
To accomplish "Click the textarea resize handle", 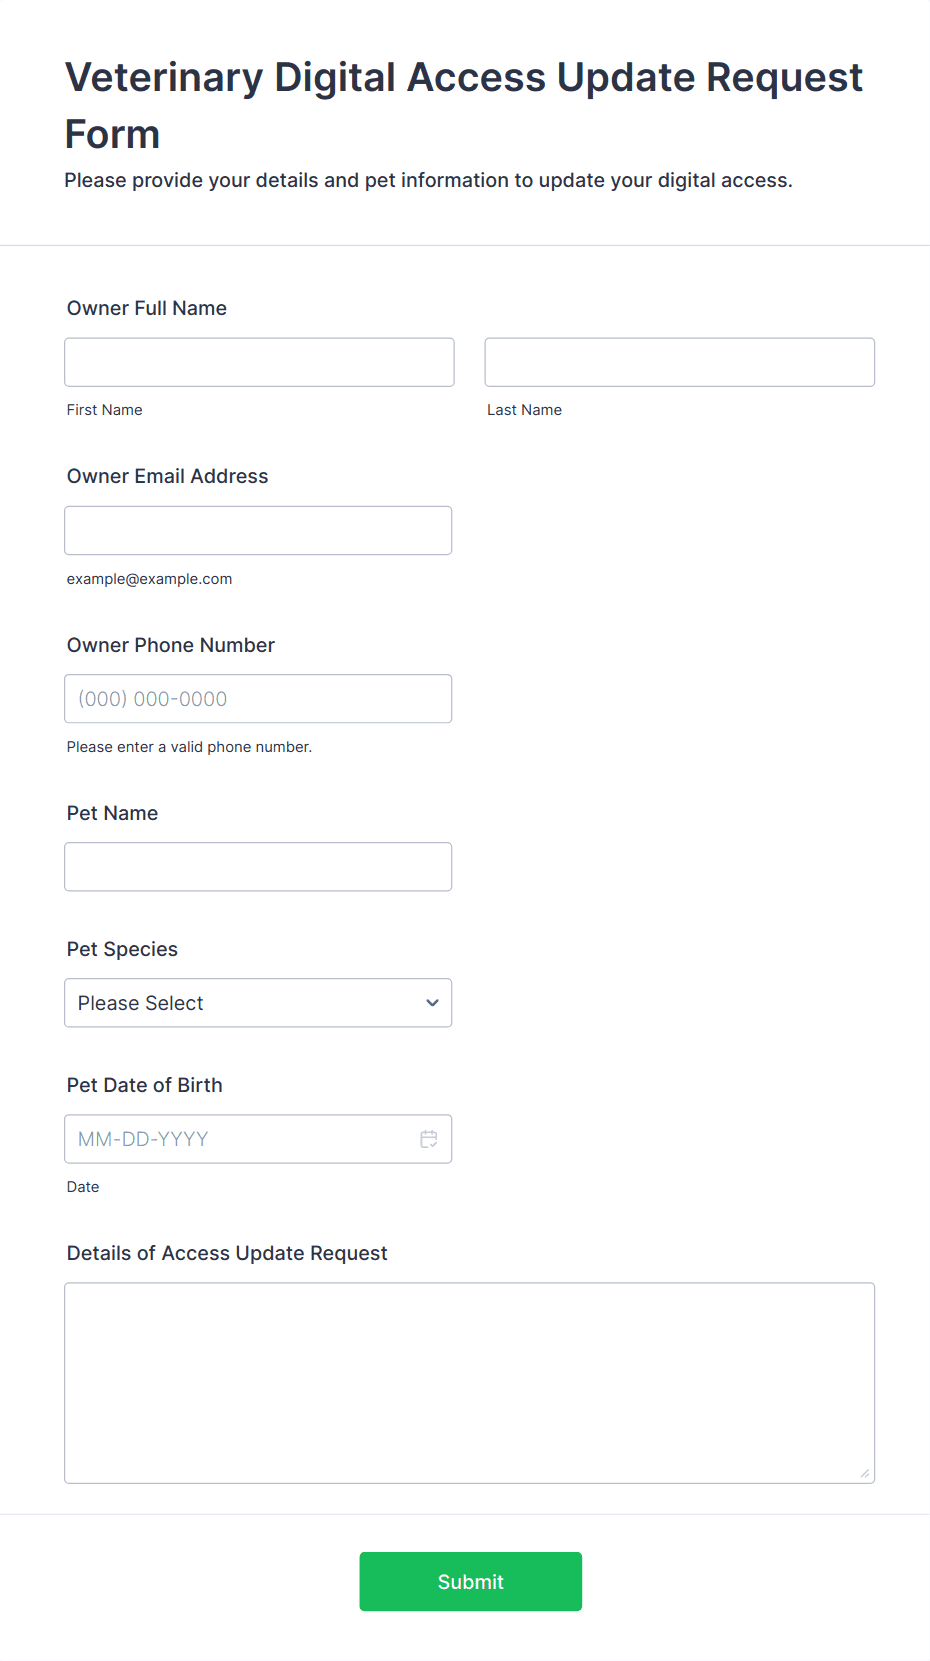I will (x=865, y=1473).
